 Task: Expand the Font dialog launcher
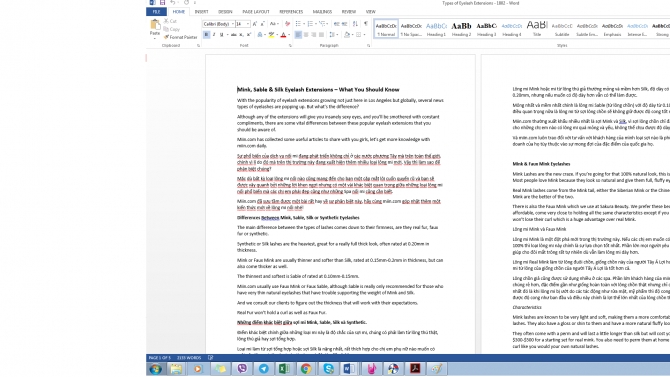point(290,45)
